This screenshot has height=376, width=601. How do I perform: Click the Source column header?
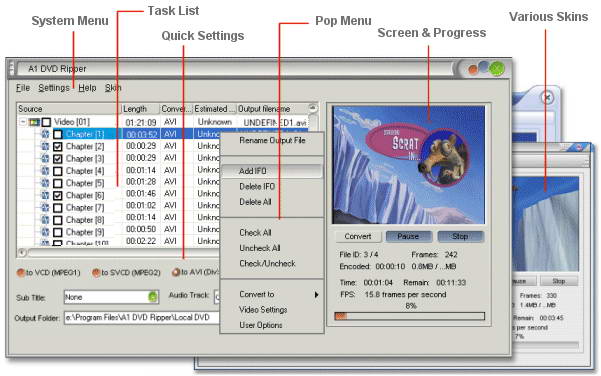(x=69, y=109)
